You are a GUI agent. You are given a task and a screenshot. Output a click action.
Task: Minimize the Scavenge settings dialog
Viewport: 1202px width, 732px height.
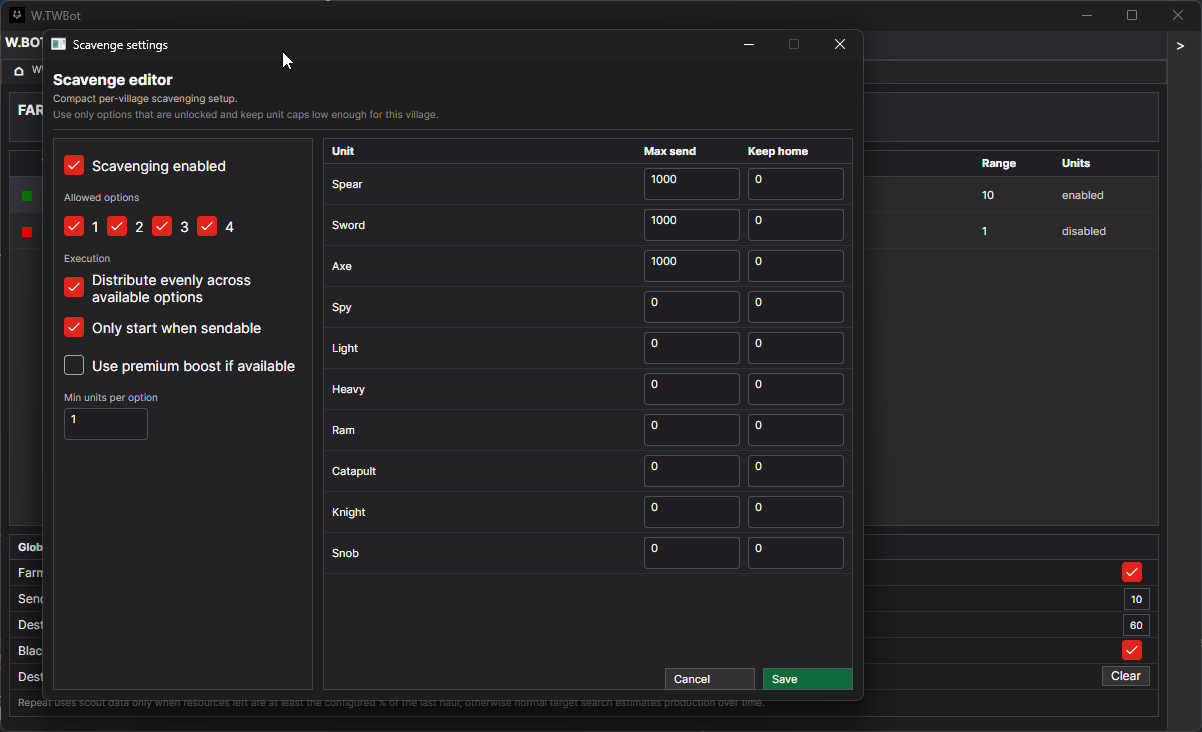[749, 44]
